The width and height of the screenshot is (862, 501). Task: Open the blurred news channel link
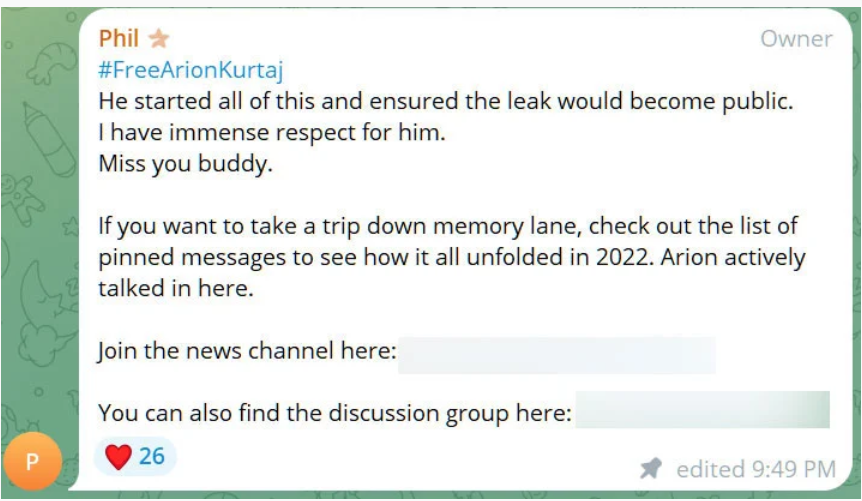556,353
